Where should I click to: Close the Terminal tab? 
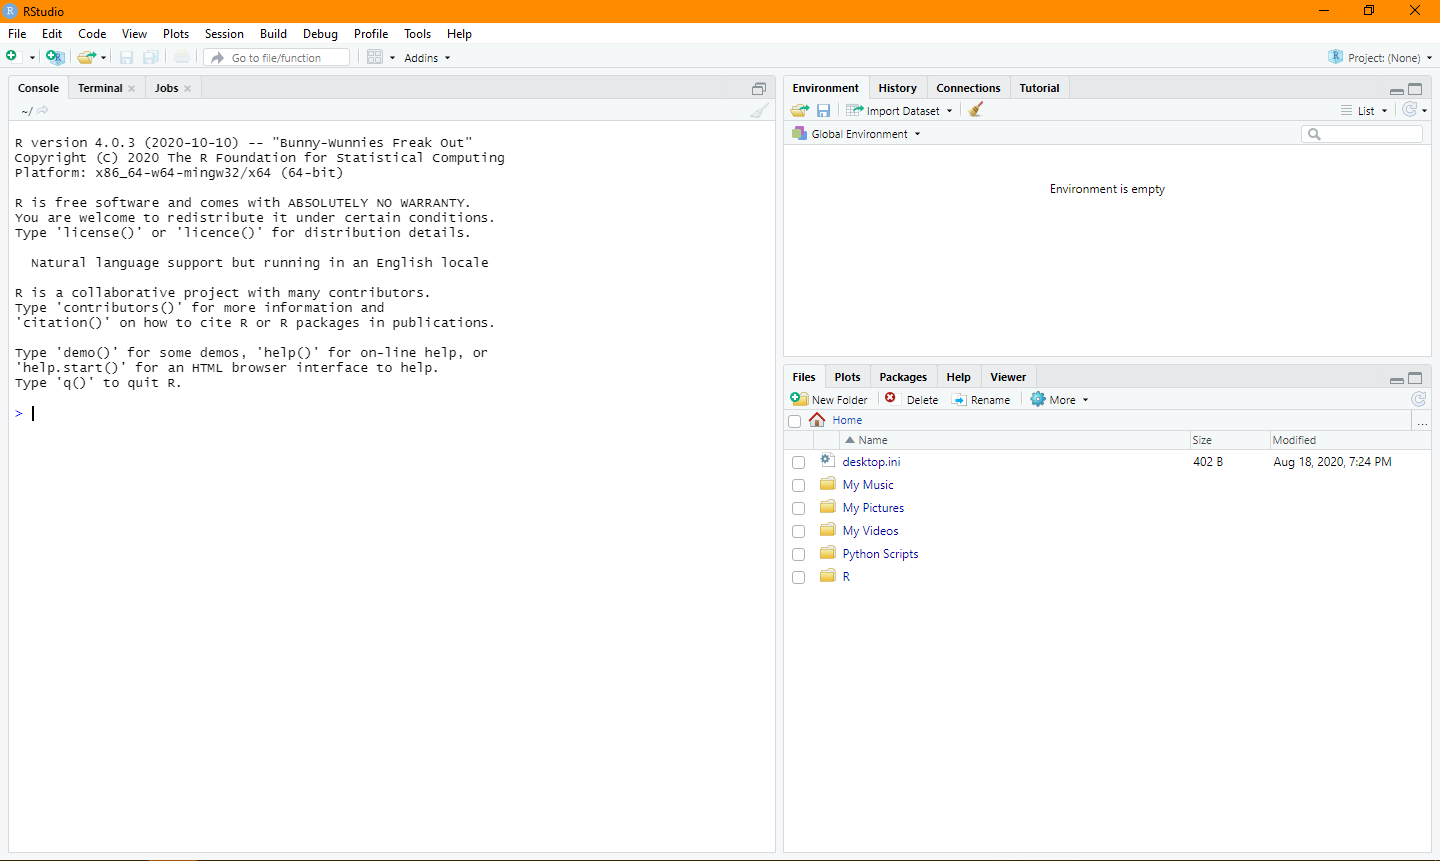131,88
